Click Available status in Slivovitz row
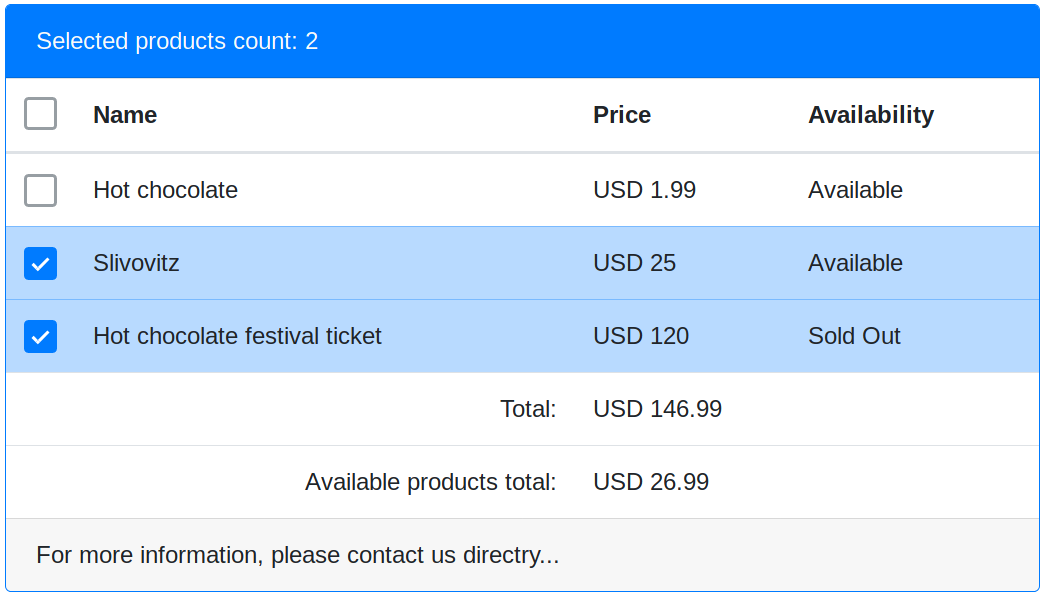This screenshot has width=1045, height=597. tap(855, 263)
